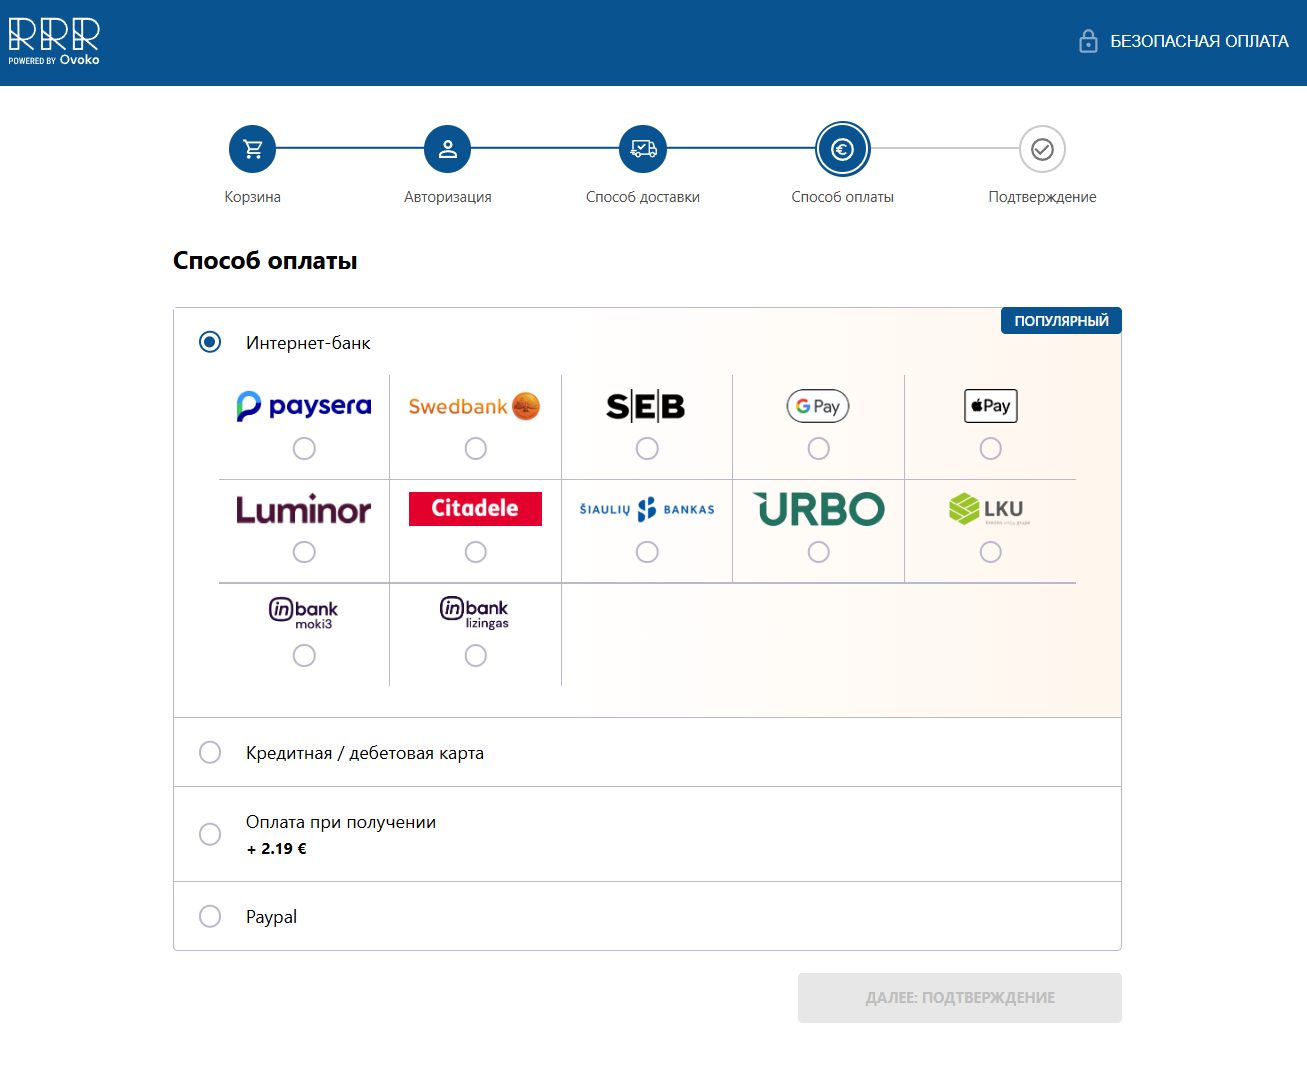1307x1065 pixels.
Task: Select the SEB radio button
Action: 647,449
